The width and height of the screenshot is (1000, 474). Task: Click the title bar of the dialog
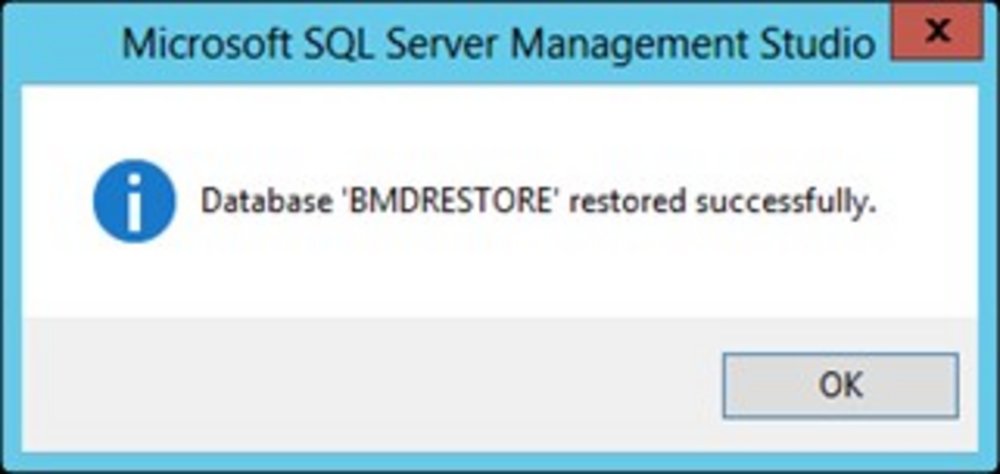tap(446, 42)
